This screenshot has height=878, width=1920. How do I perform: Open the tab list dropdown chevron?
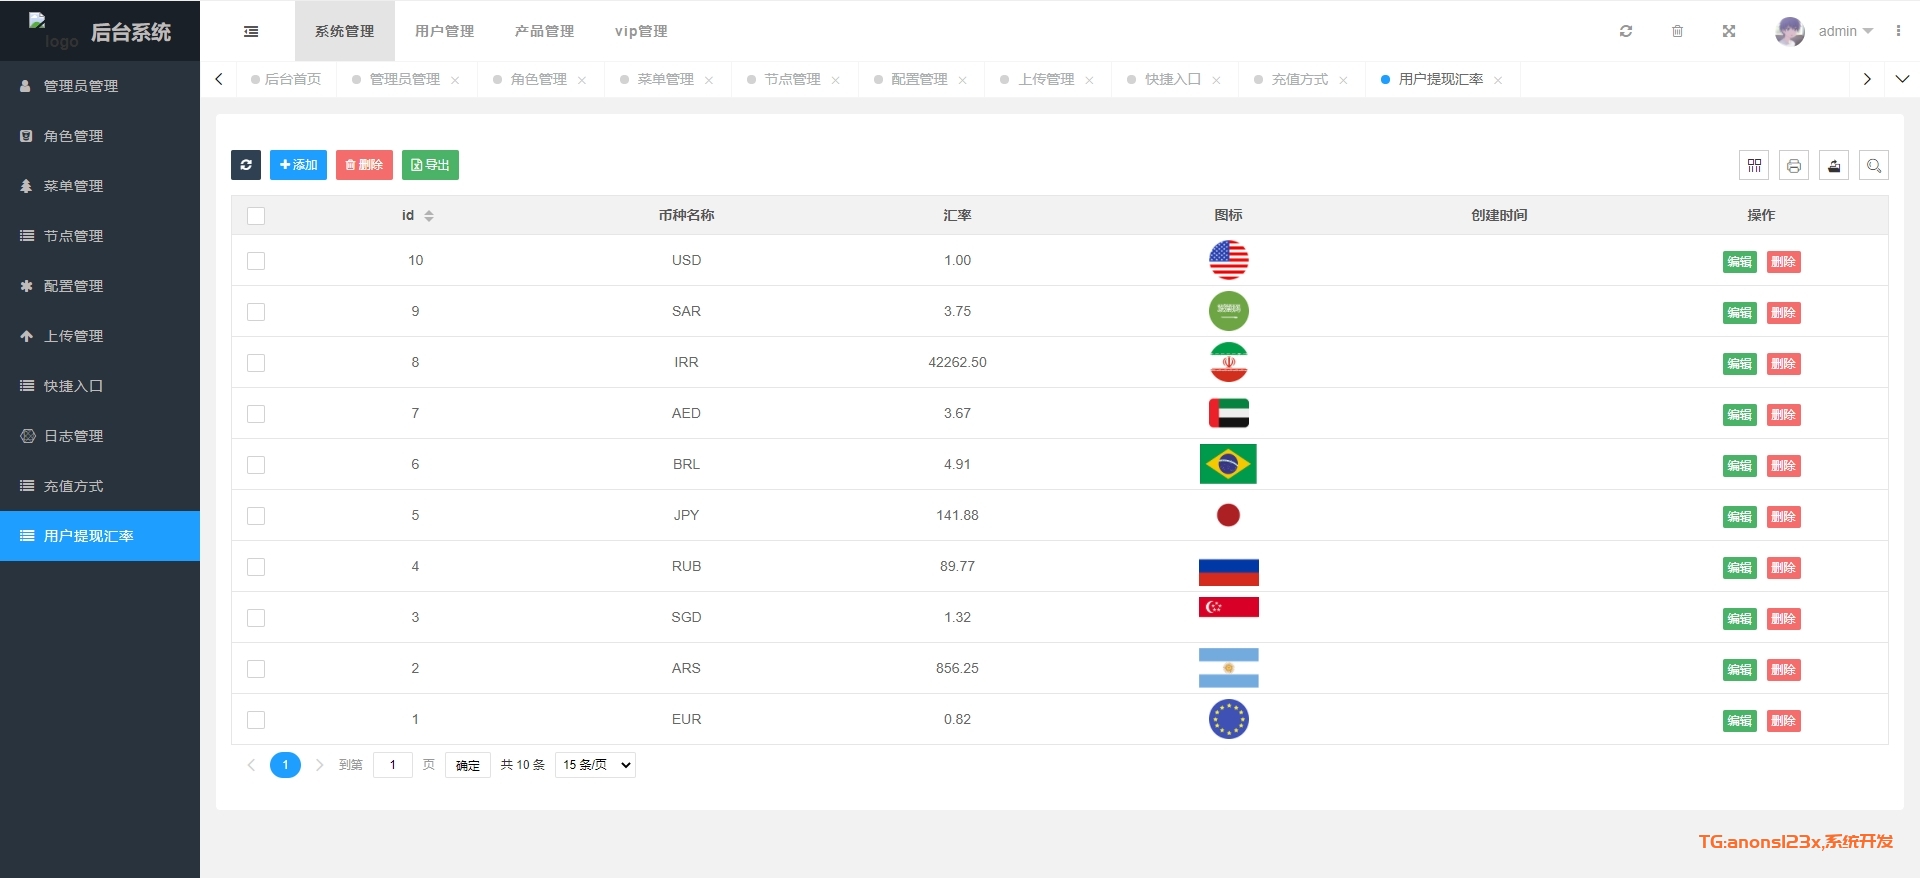1902,79
